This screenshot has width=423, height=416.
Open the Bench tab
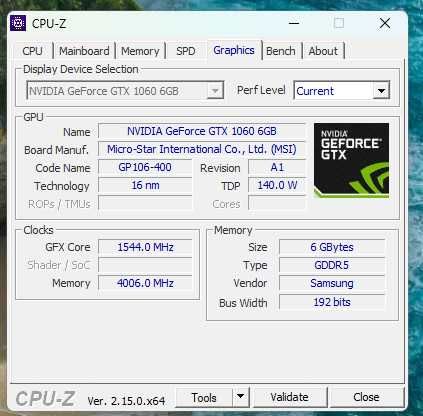coord(281,51)
